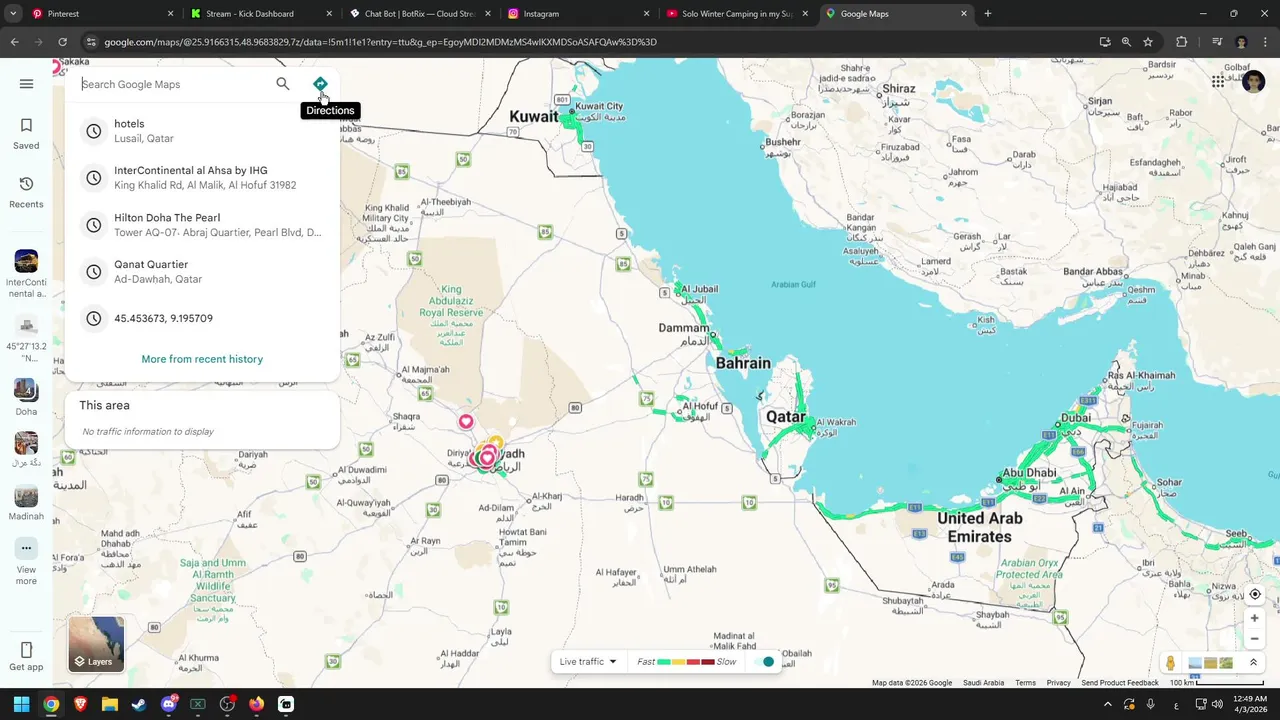Click install app icon in address bar
The image size is (1280, 720).
pyautogui.click(x=1105, y=42)
